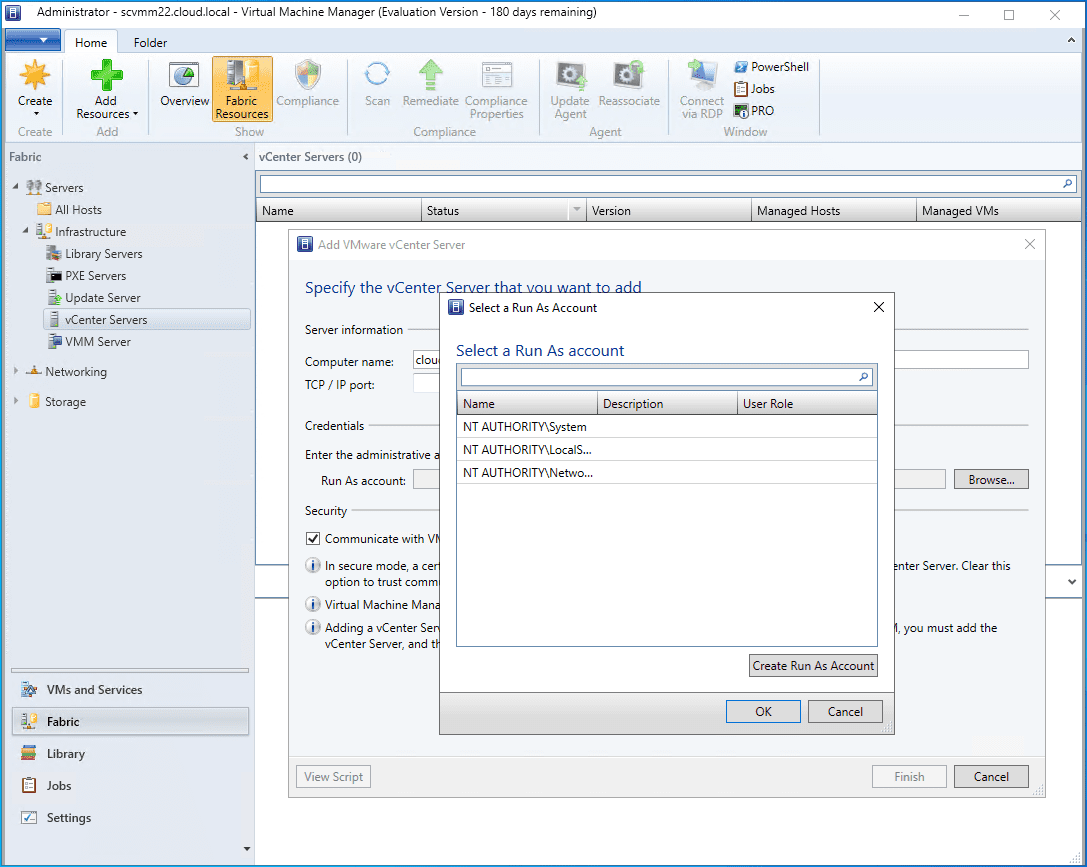Click the Fabric Resources ribbon icon
This screenshot has width=1087, height=867.
(x=242, y=76)
